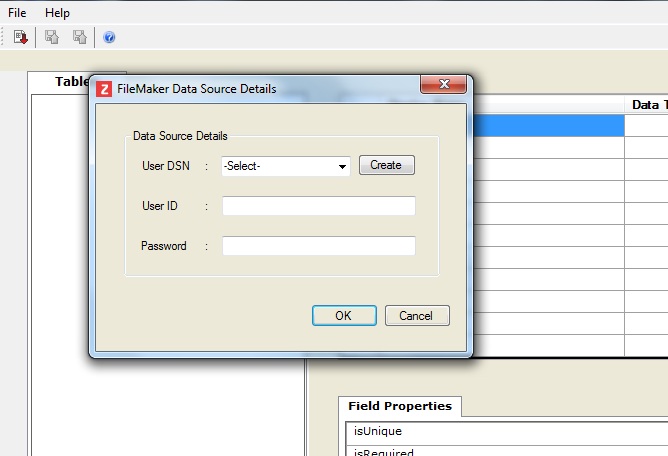Viewport: 668px width, 456px height.
Task: Click the highlighted blue row in the field table
Action: 549,126
